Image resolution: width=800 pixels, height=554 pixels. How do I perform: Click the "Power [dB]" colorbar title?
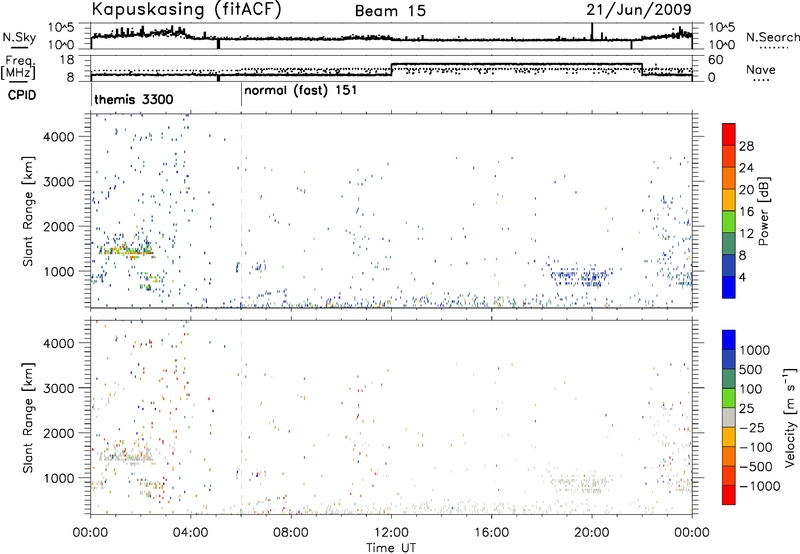[764, 211]
